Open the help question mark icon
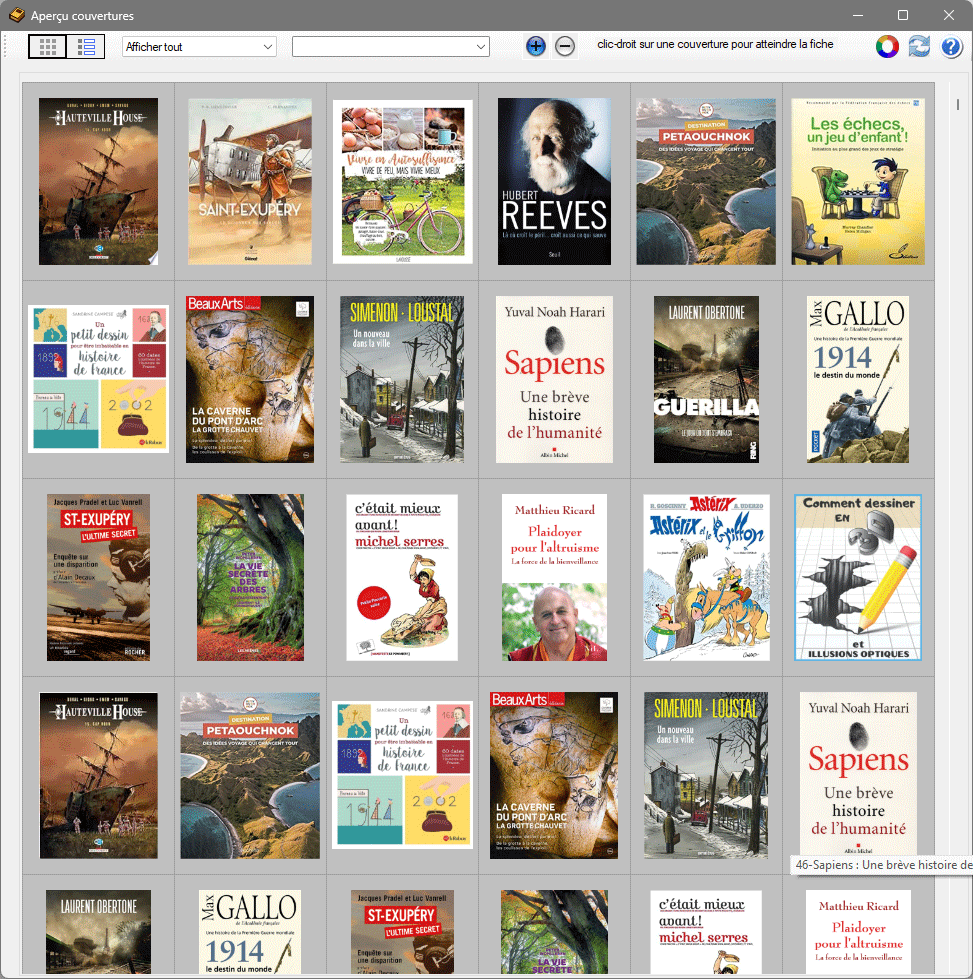 (x=951, y=47)
